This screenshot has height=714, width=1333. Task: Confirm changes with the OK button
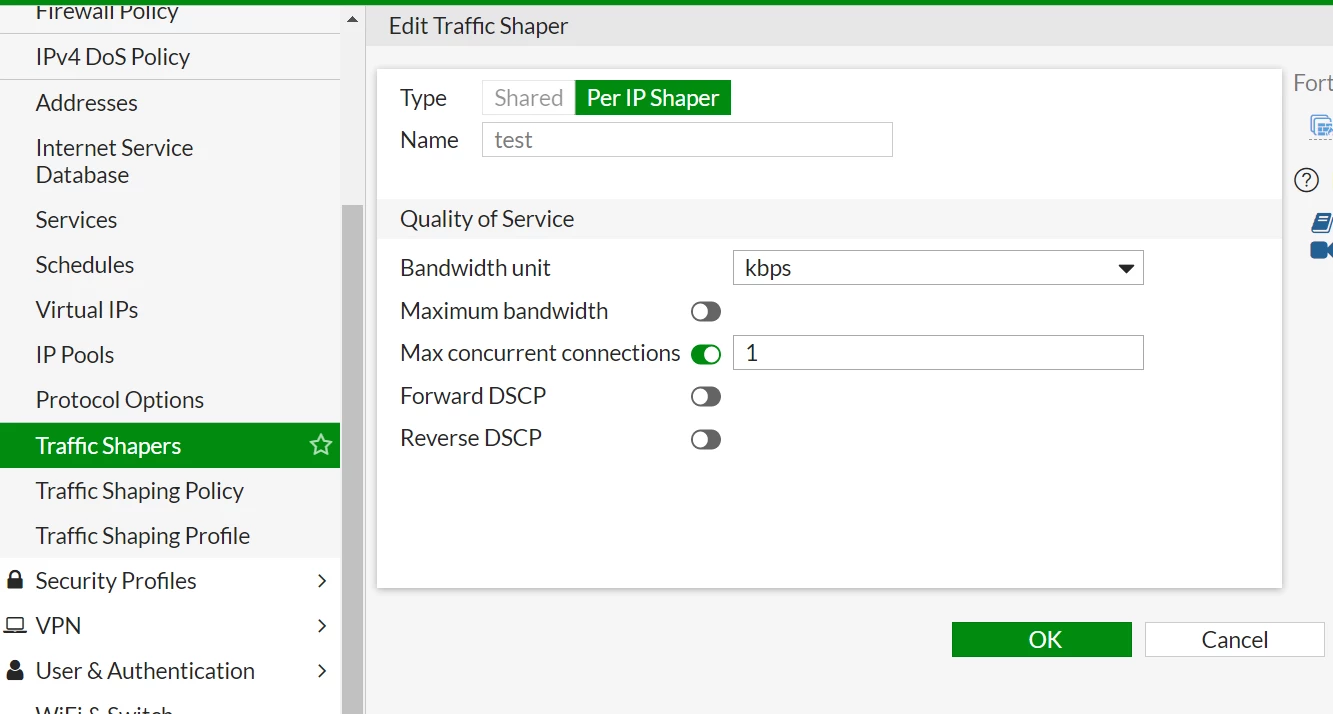pos(1041,640)
